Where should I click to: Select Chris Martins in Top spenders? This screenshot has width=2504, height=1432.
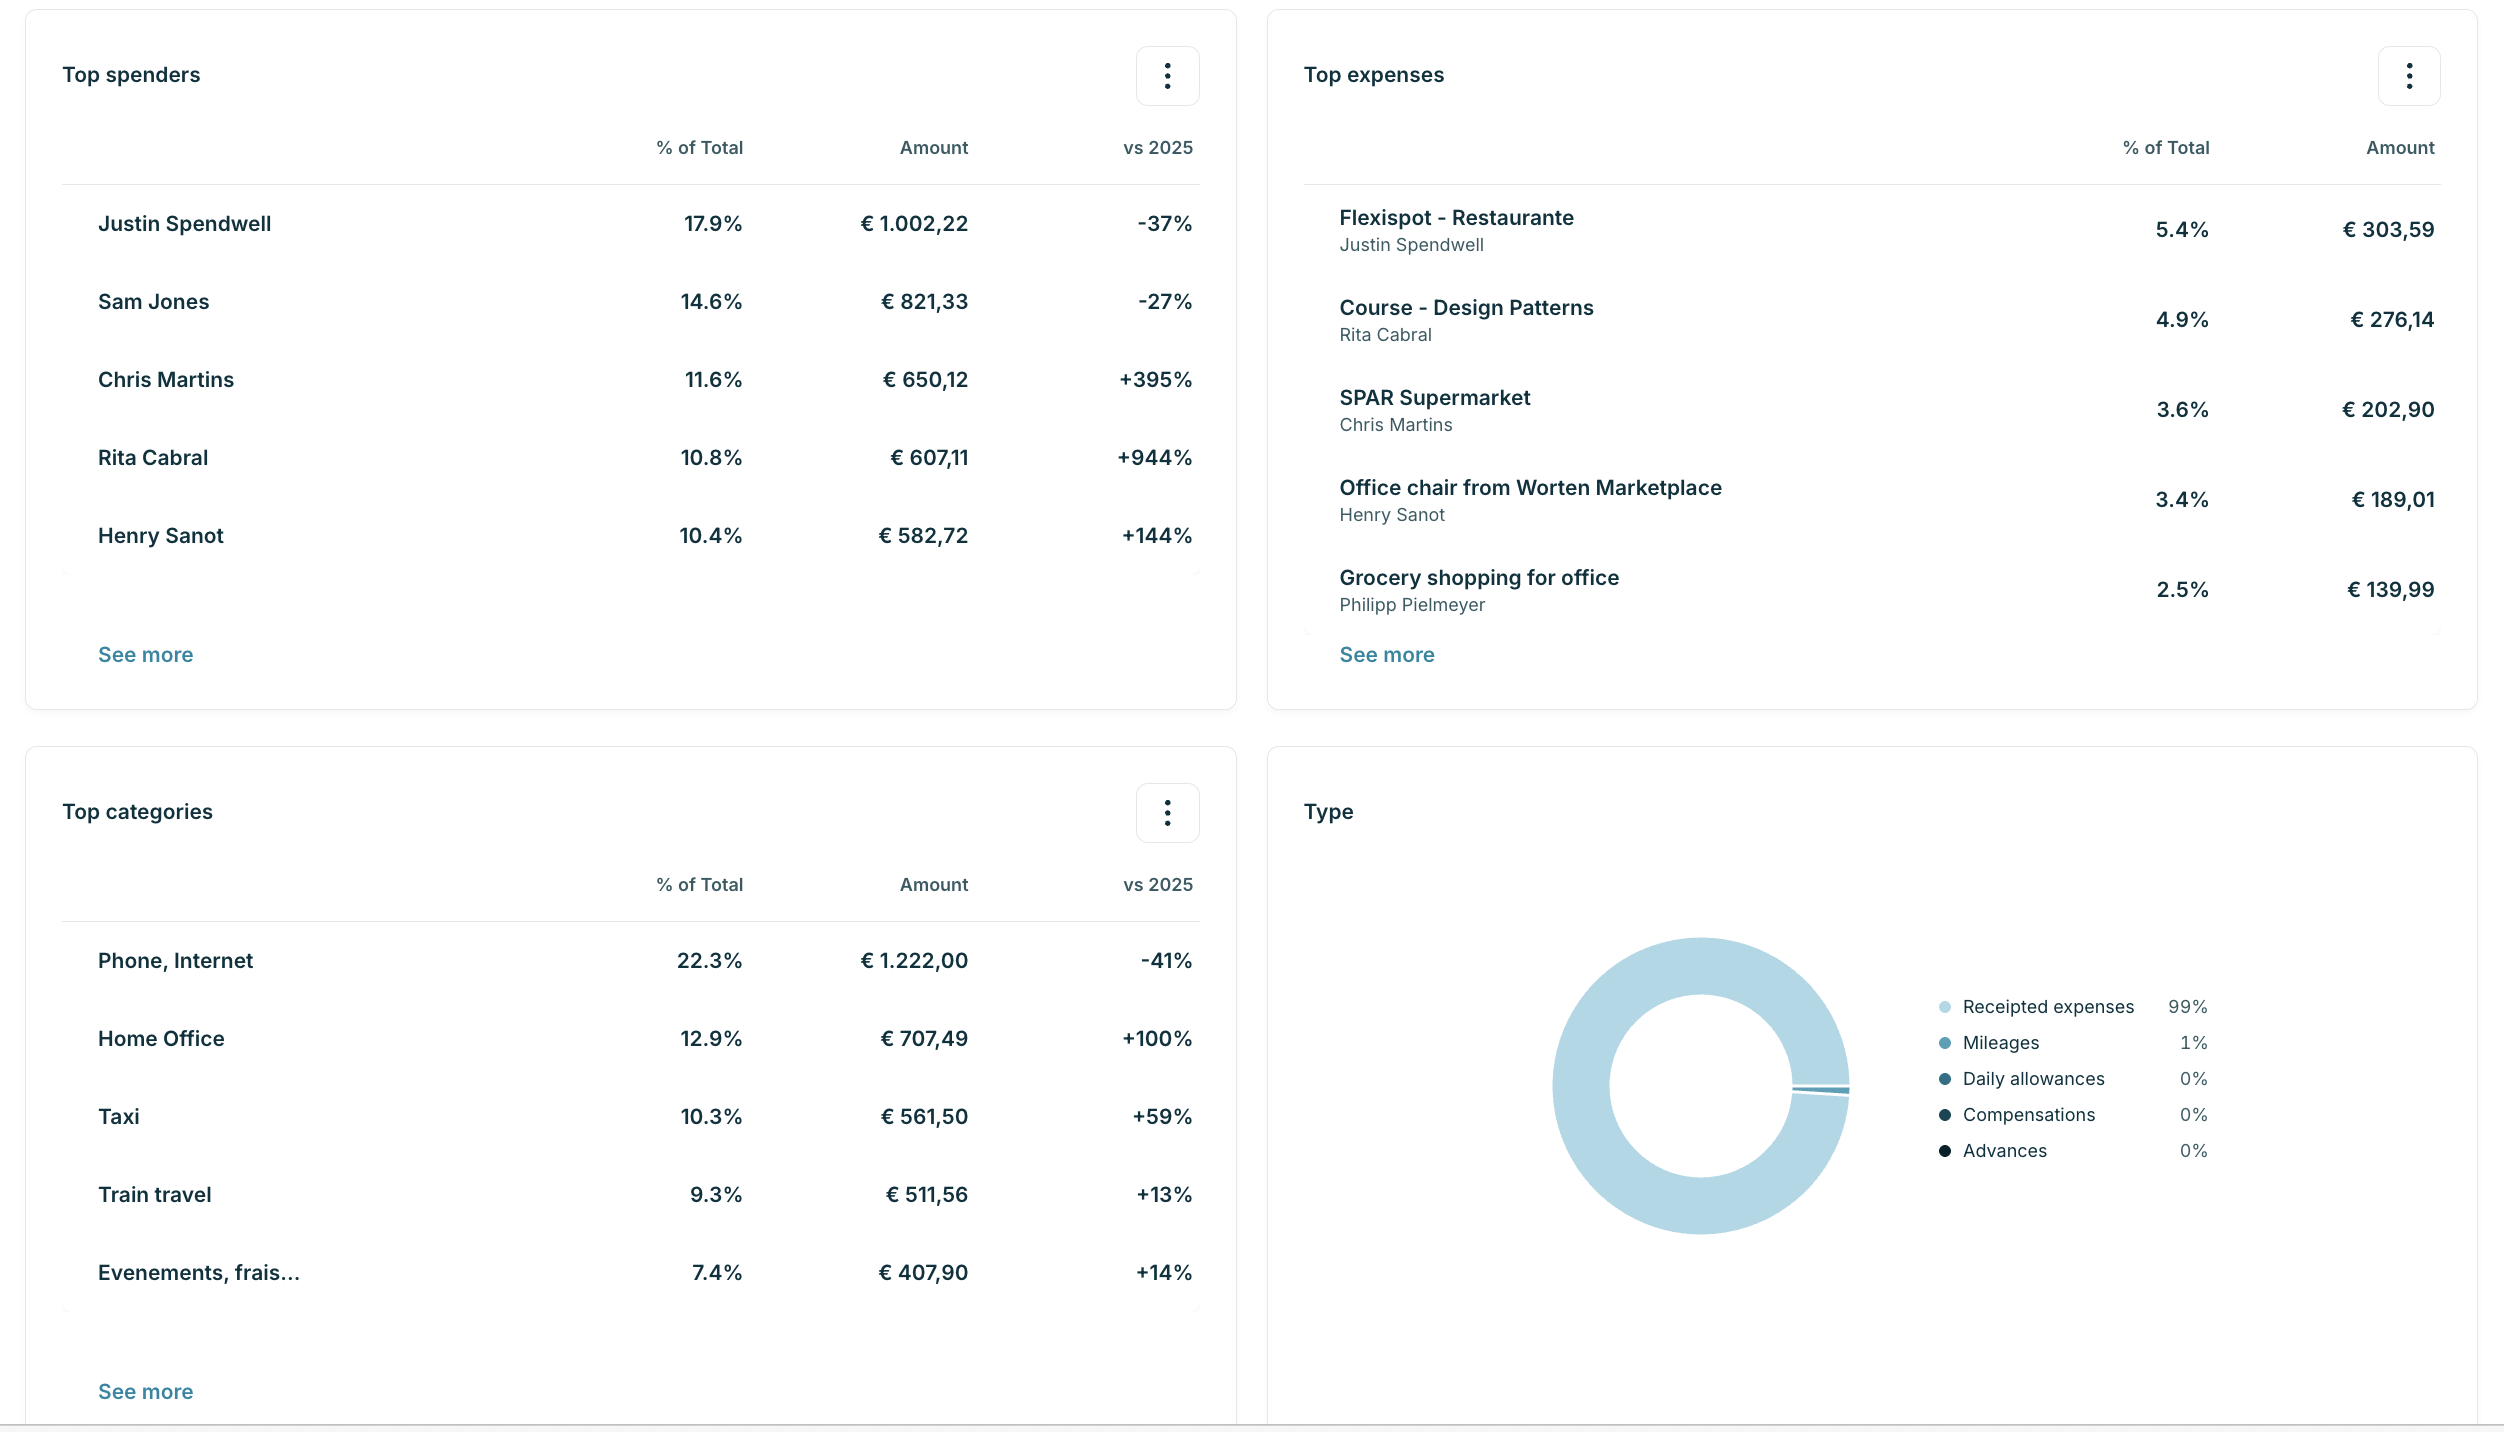point(630,380)
